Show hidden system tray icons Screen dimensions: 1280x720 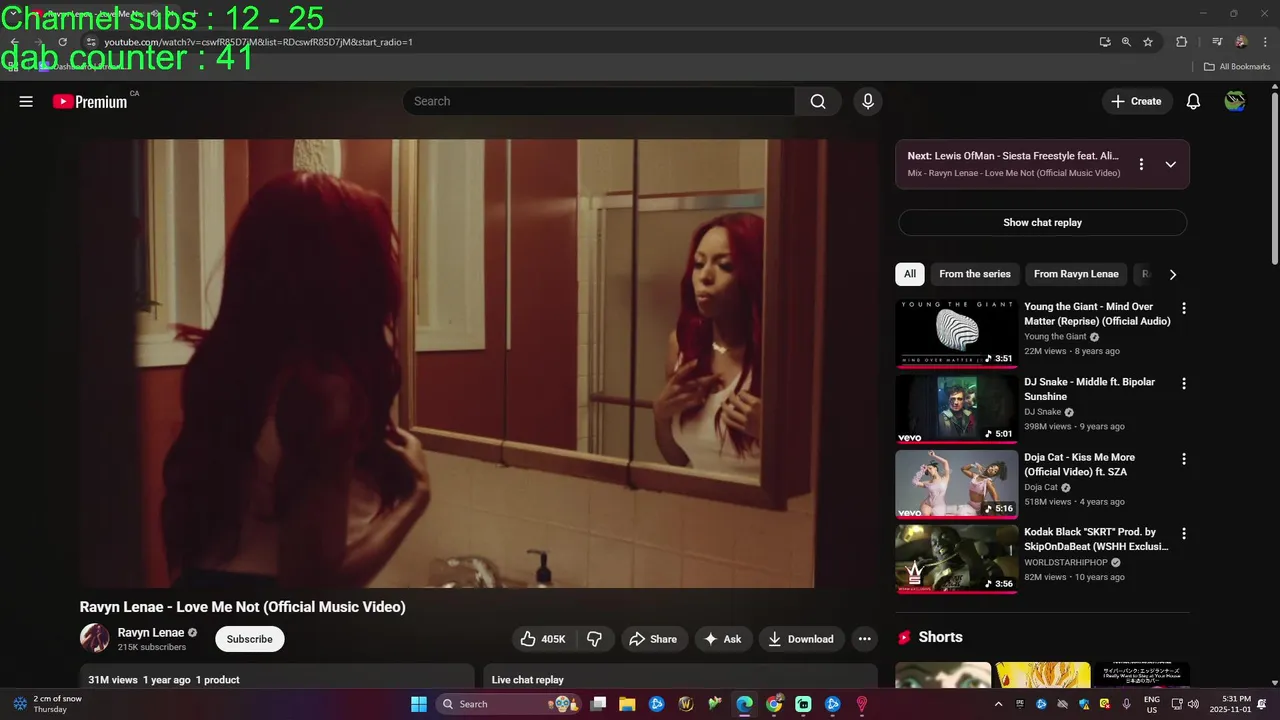tap(998, 704)
